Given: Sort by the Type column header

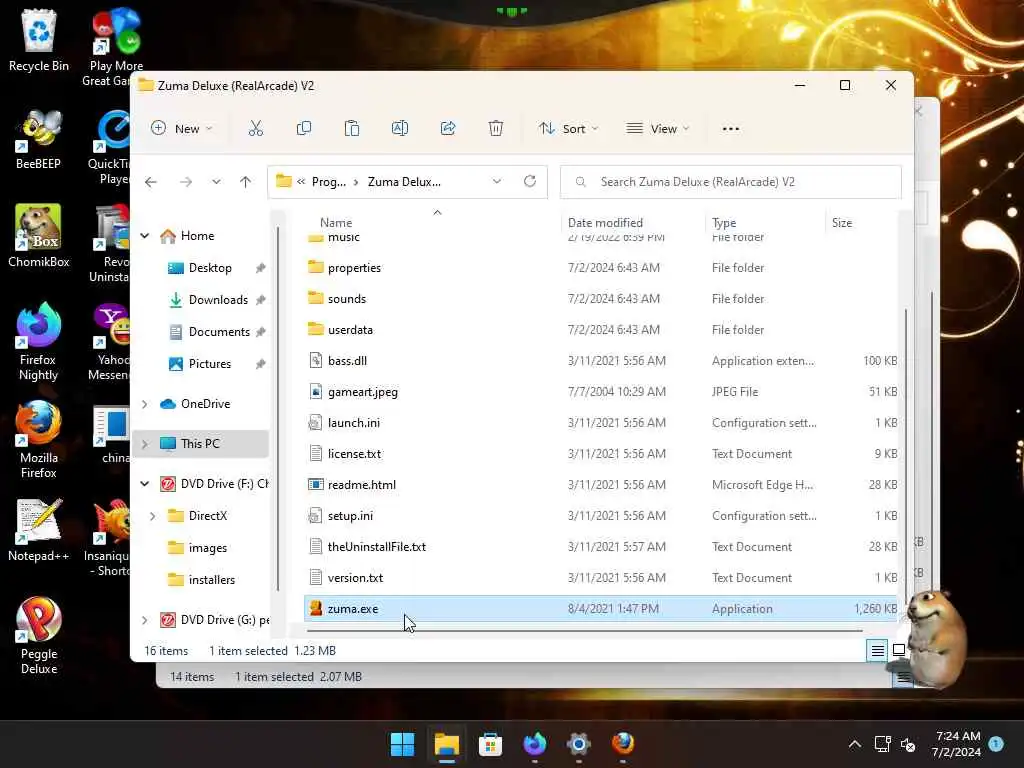Looking at the screenshot, I should pos(724,223).
